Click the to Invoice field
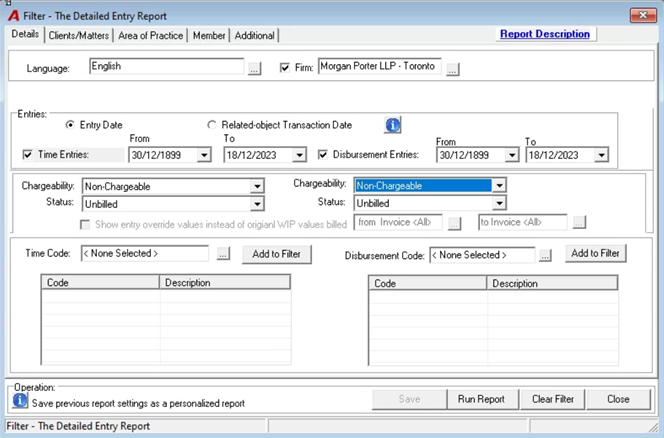Screen dimensions: 664x438 click(x=523, y=222)
